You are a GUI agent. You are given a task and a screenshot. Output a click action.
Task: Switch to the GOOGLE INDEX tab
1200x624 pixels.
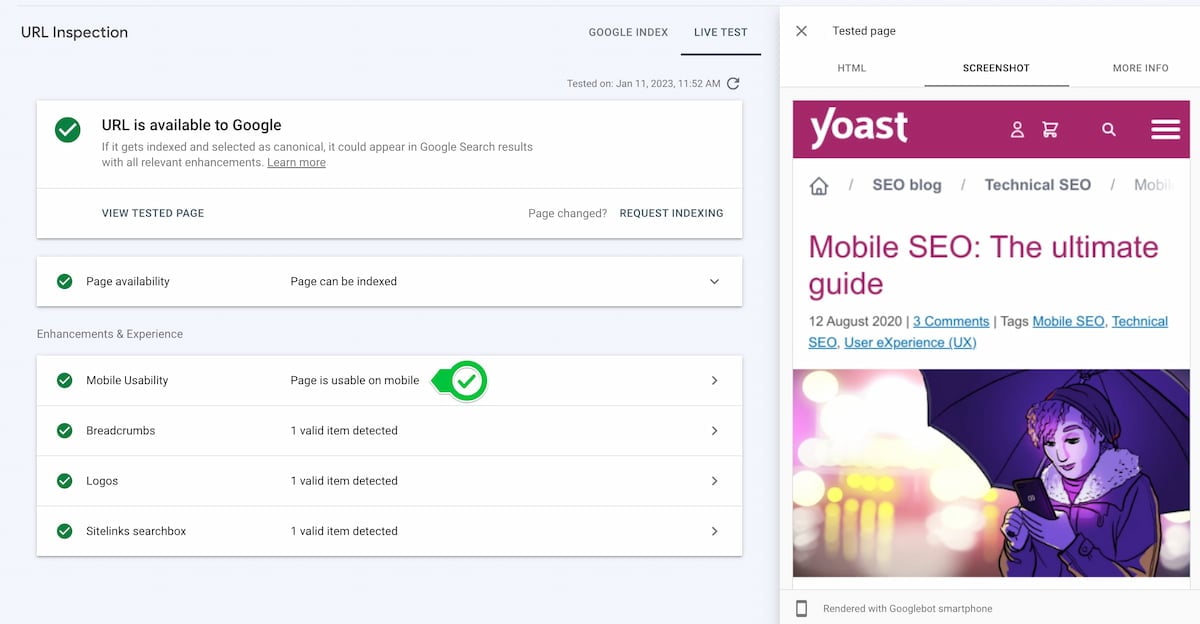[628, 32]
